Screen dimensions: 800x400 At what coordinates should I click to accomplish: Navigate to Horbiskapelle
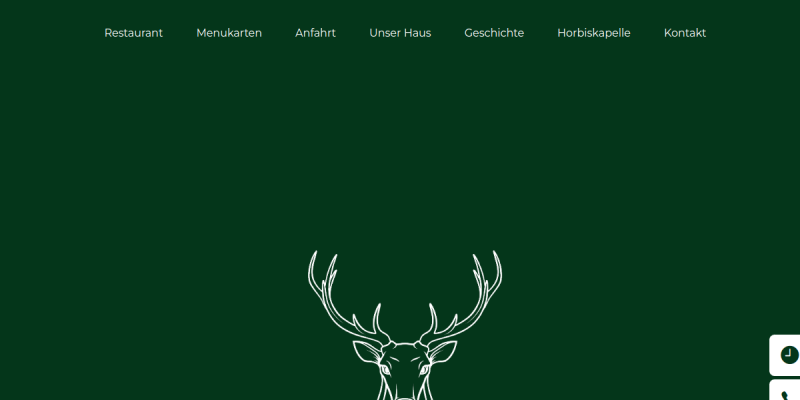click(x=593, y=33)
